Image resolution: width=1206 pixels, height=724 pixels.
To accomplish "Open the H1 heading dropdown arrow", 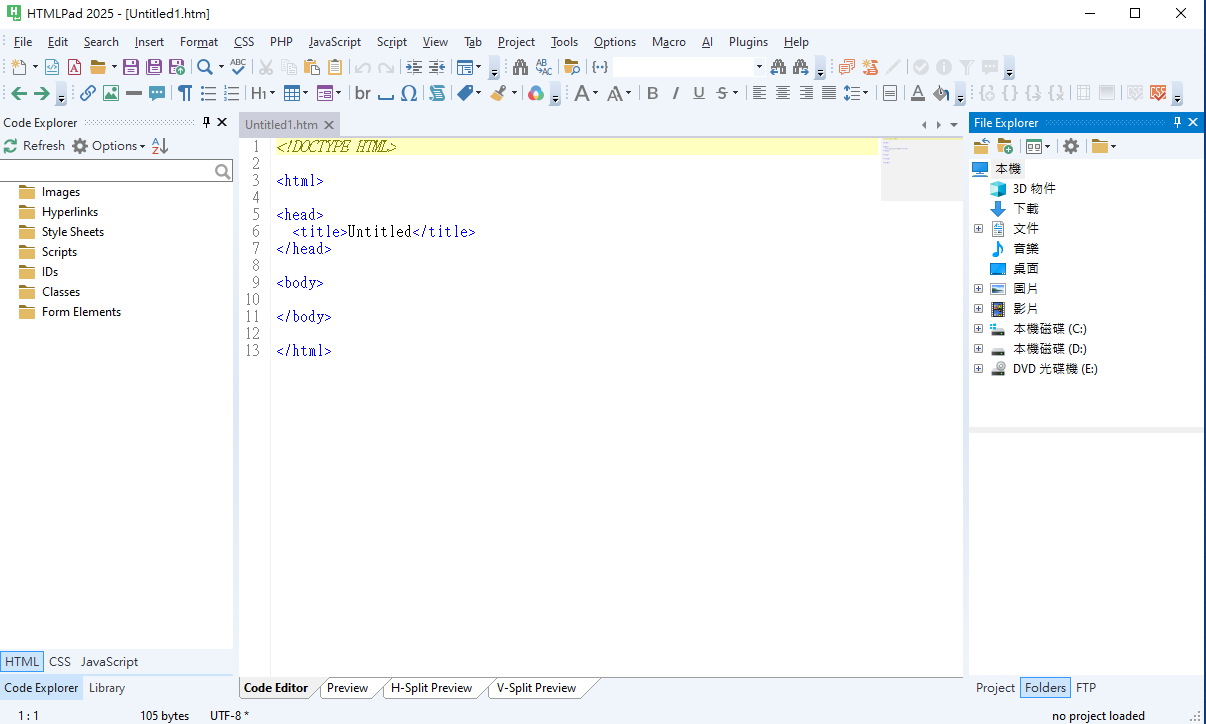I will pos(272,93).
